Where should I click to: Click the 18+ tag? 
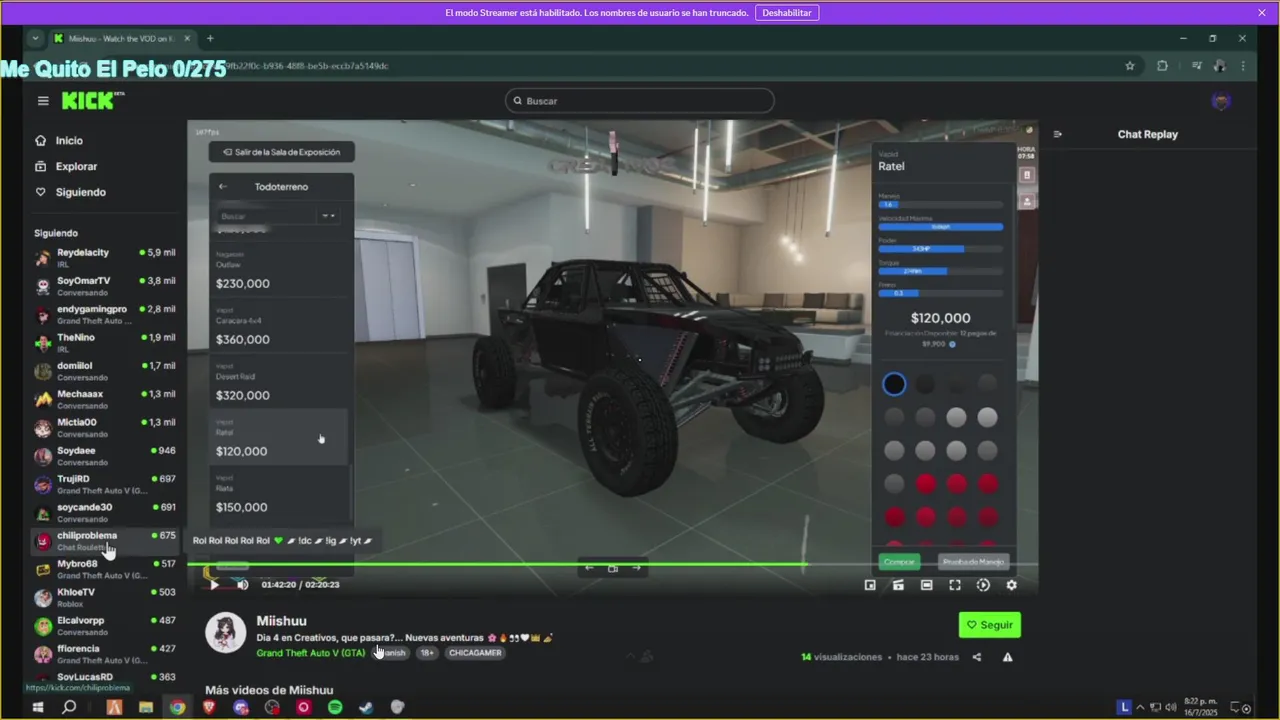427,653
